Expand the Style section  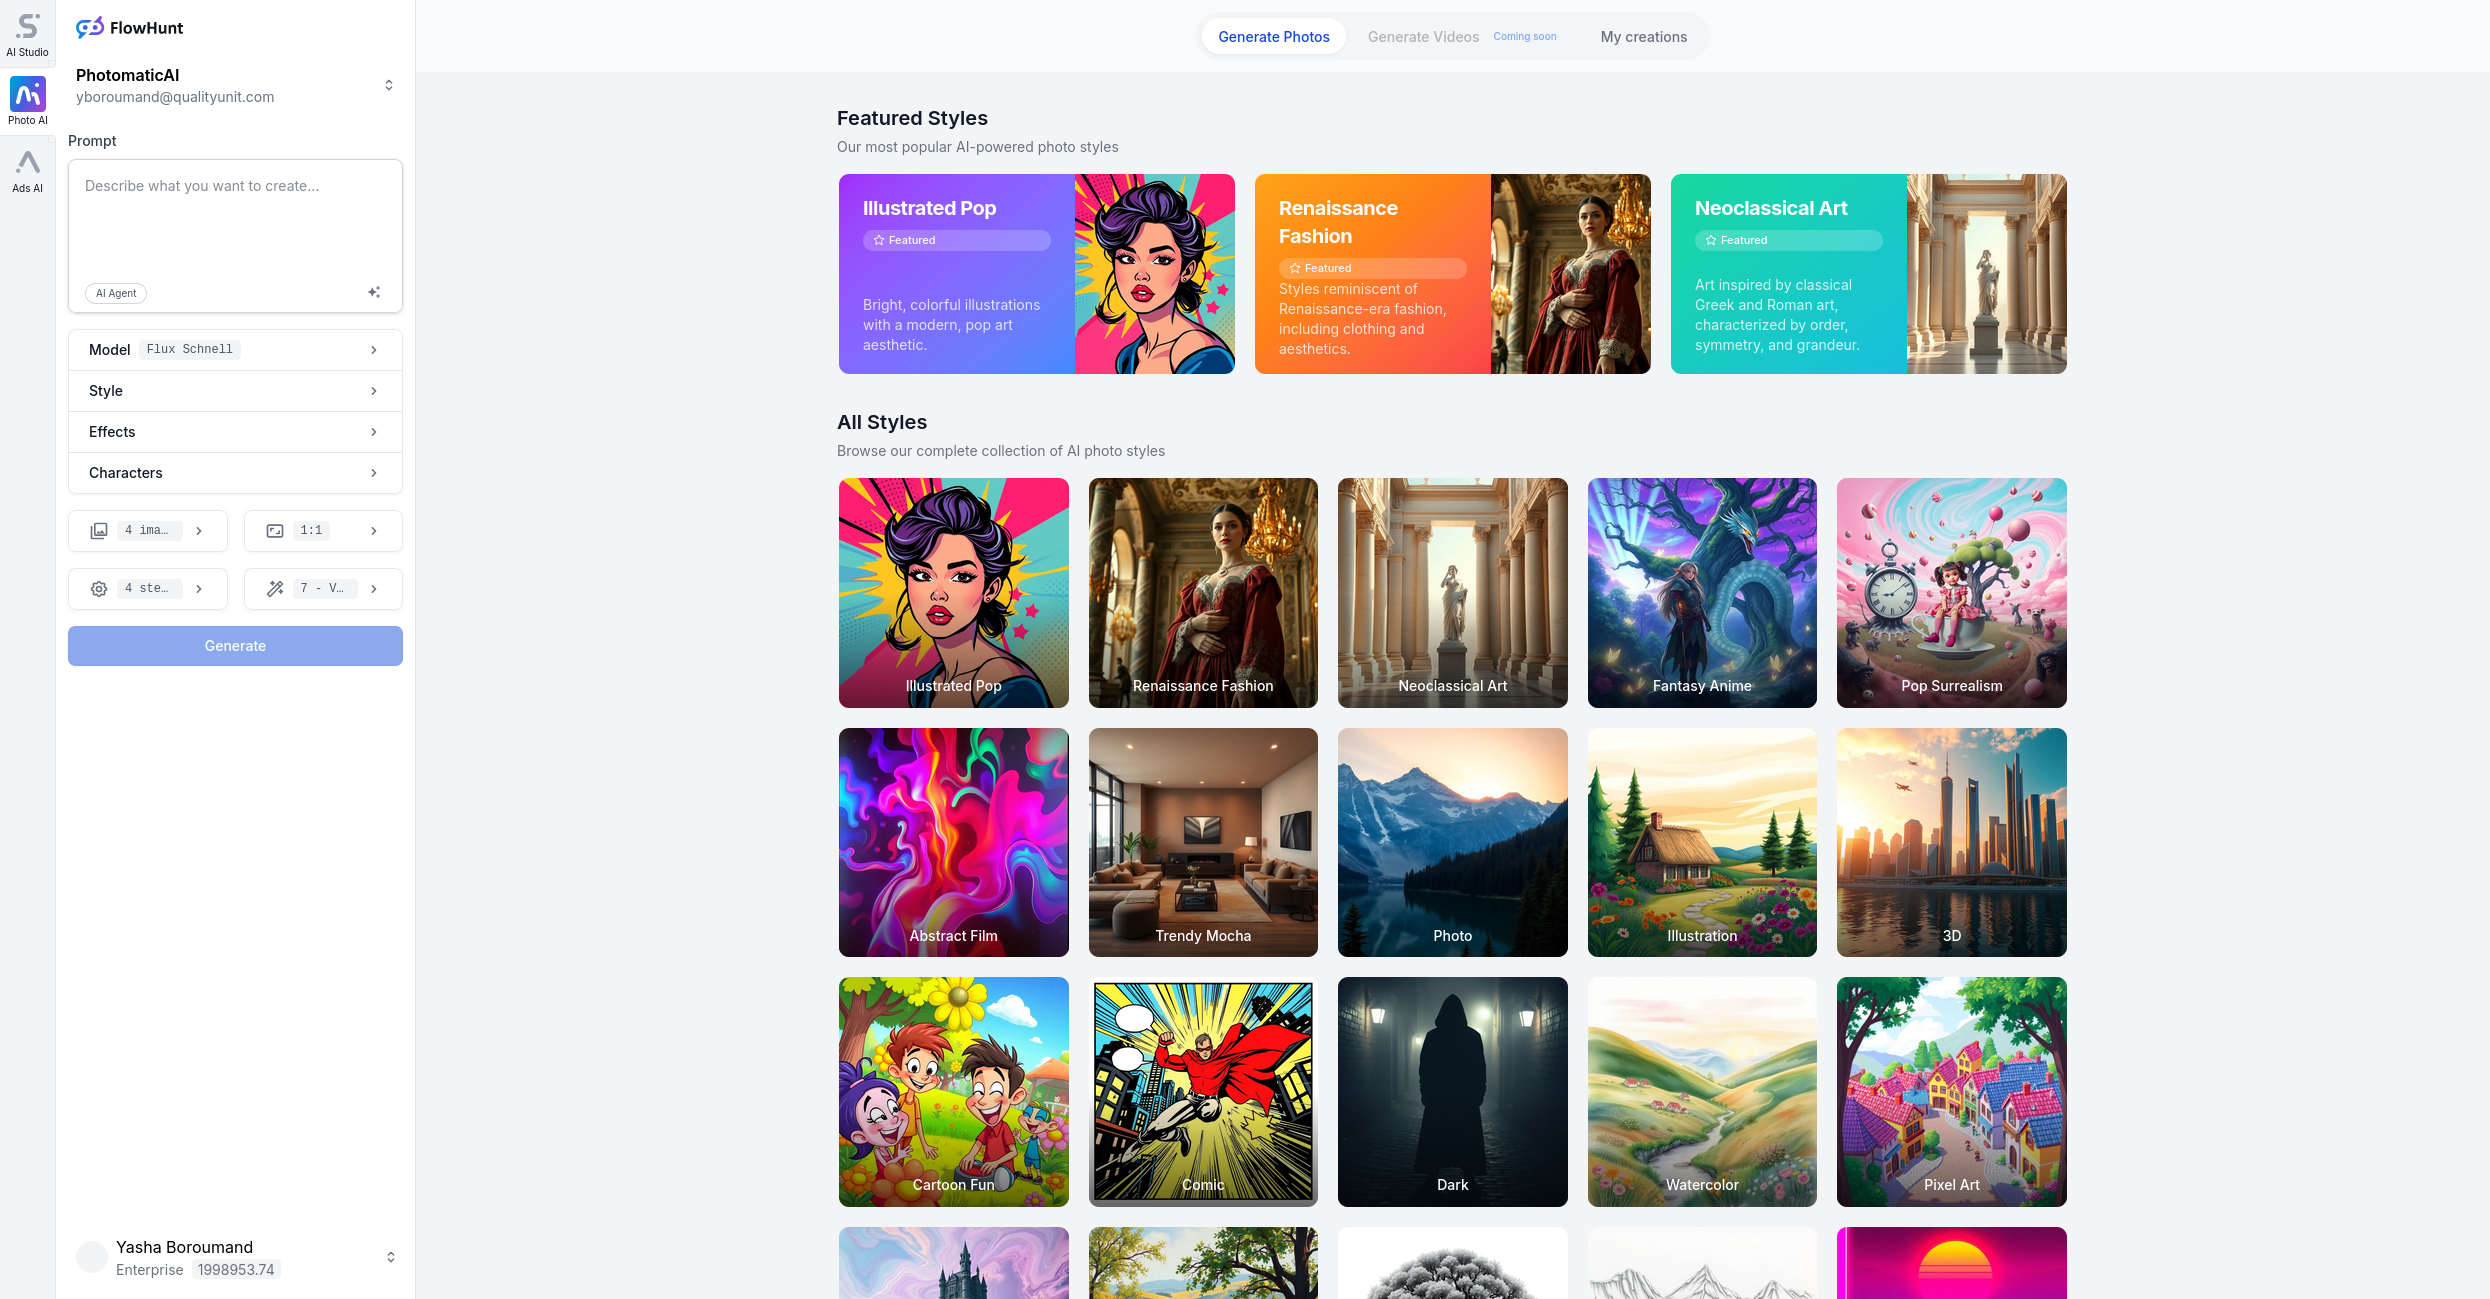click(234, 391)
